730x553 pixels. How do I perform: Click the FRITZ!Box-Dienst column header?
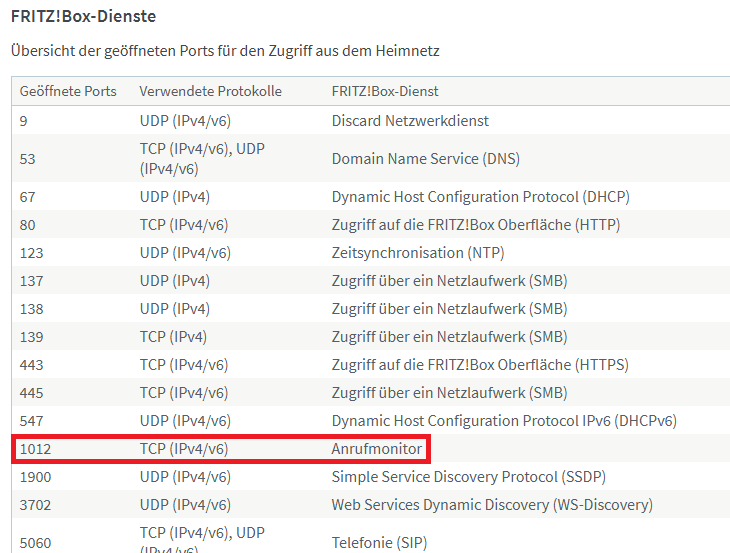tap(385, 91)
